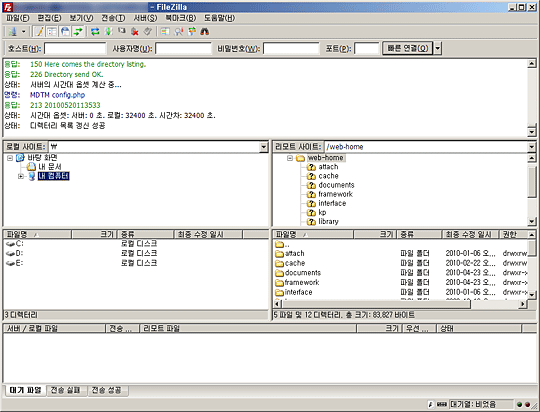Open the 전송(T) menu
This screenshot has width=540, height=412.
click(113, 18)
